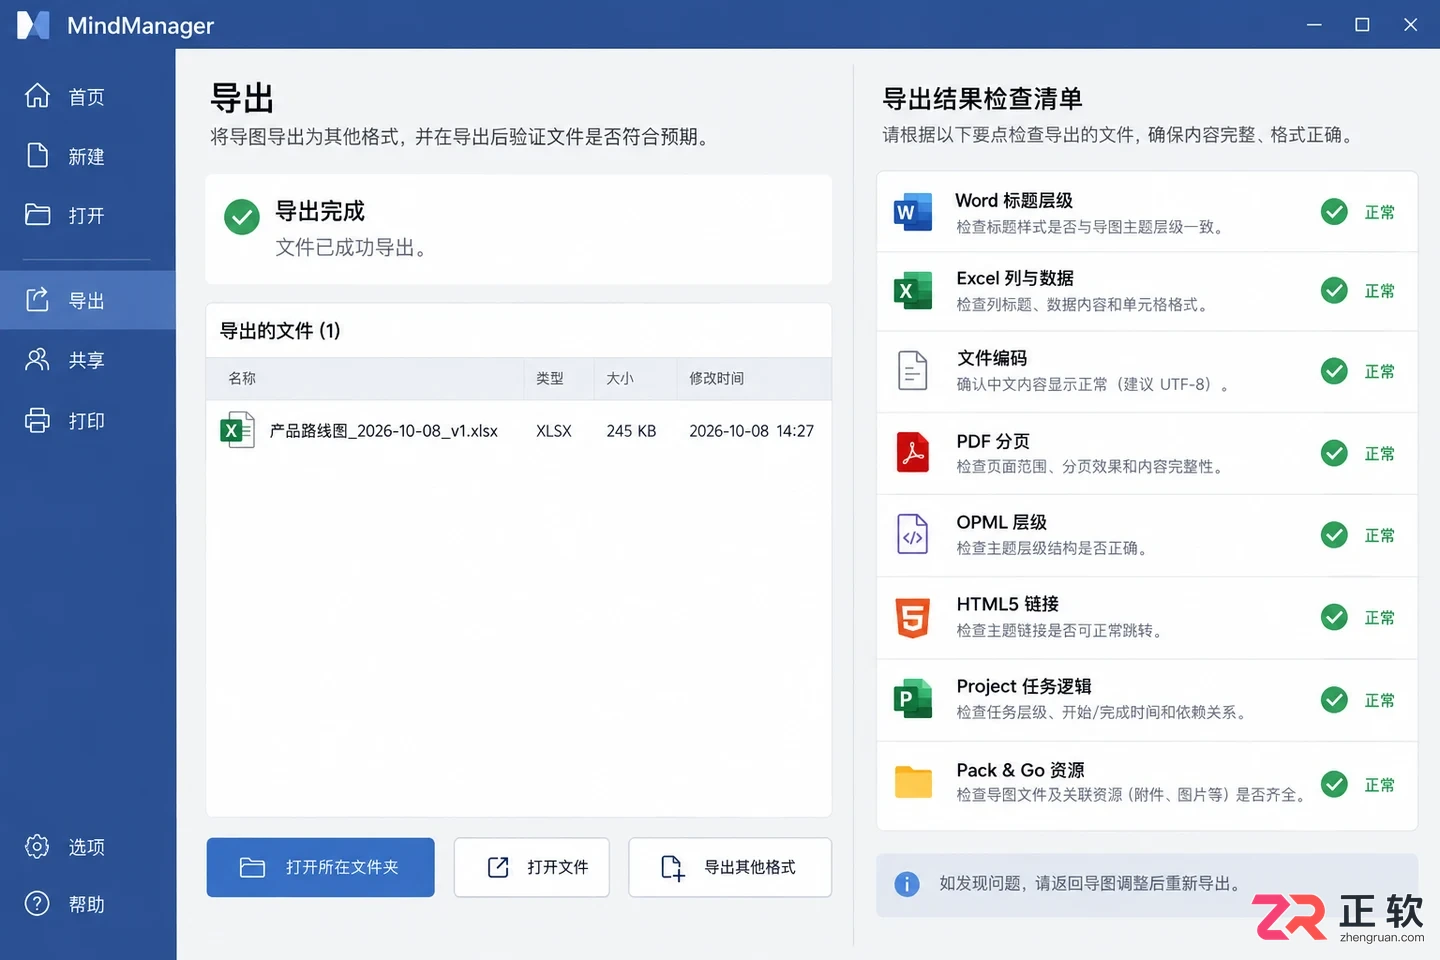1440x960 pixels.
Task: Click 正常 status for OPML 层级
Action: [x=1379, y=535]
